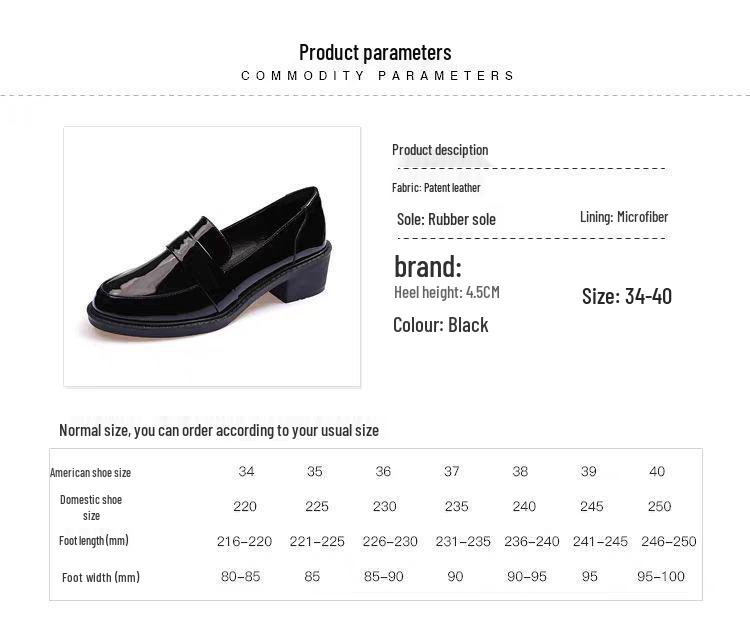This screenshot has width=750, height=626.
Task: Click the Fabric: Patent leather text
Action: [x=436, y=188]
